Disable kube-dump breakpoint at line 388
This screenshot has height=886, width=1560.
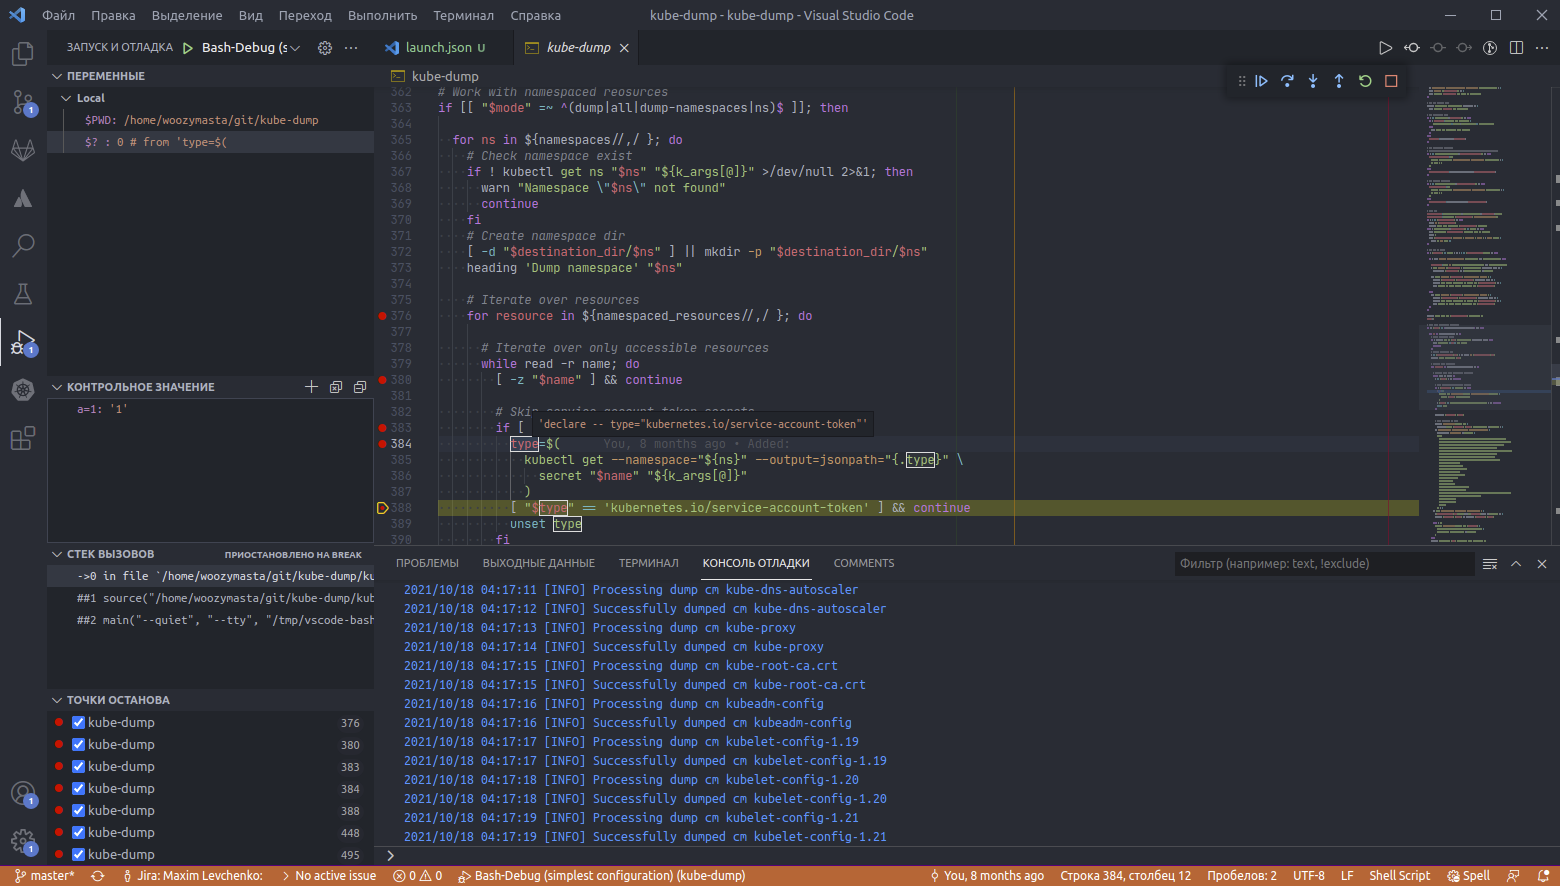coord(78,810)
